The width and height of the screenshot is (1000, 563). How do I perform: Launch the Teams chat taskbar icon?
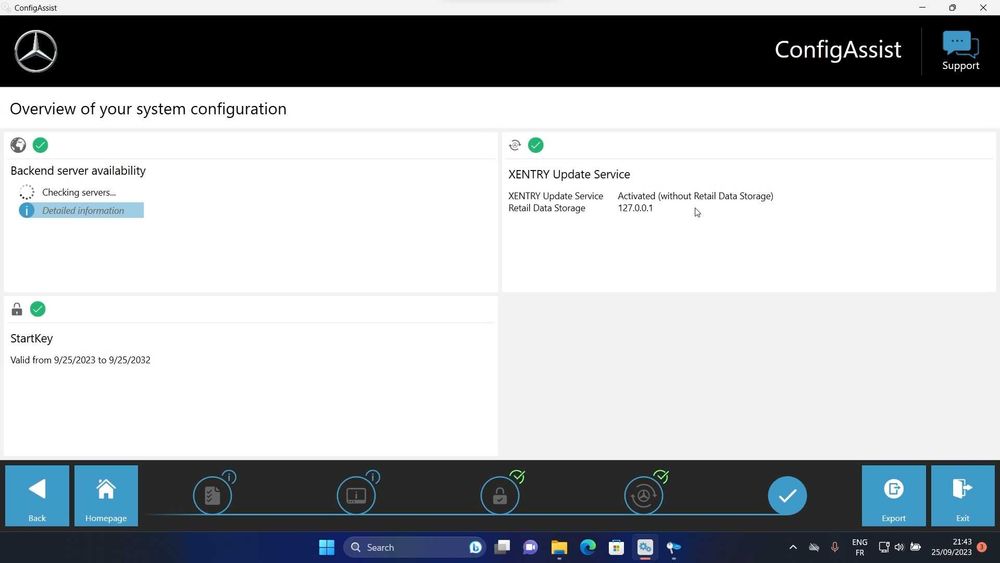pos(530,547)
